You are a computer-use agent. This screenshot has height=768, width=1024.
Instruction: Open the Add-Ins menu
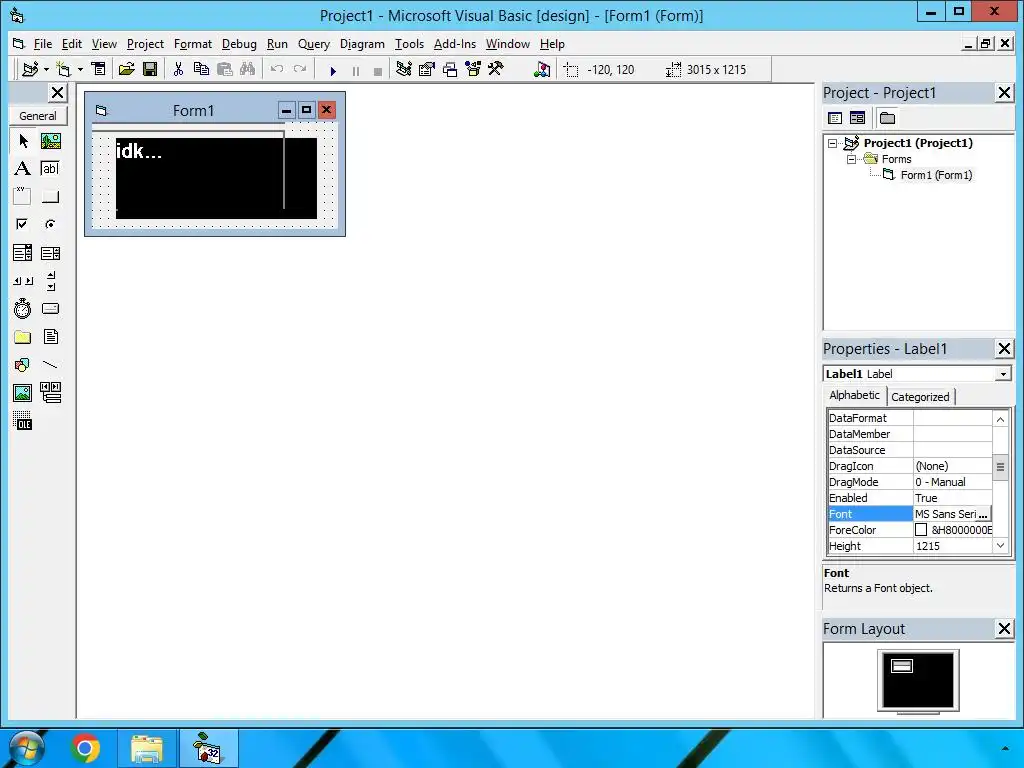[455, 44]
